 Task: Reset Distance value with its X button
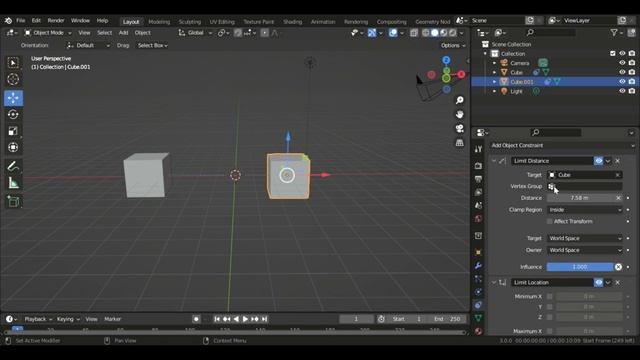click(618, 198)
